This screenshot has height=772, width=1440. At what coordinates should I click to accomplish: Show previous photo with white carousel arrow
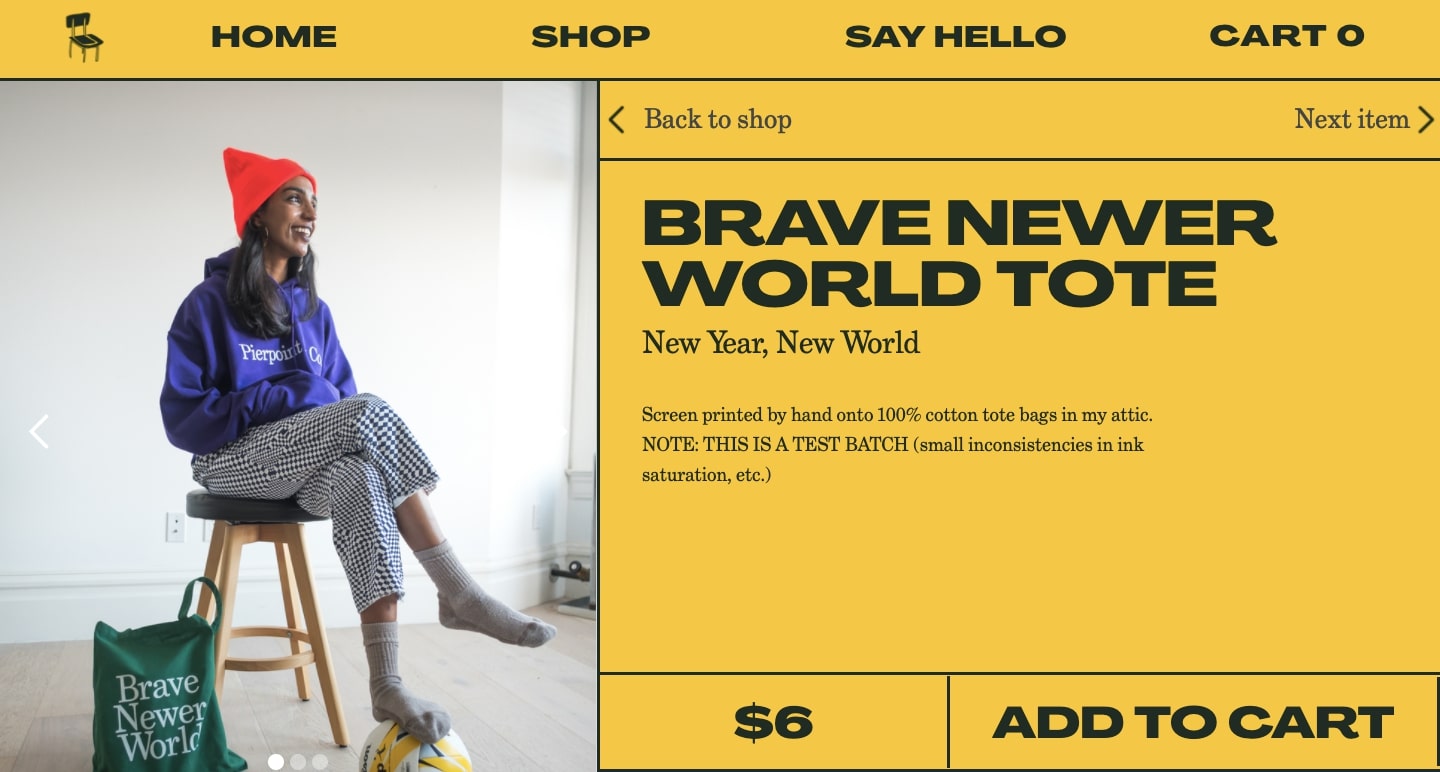[39, 432]
